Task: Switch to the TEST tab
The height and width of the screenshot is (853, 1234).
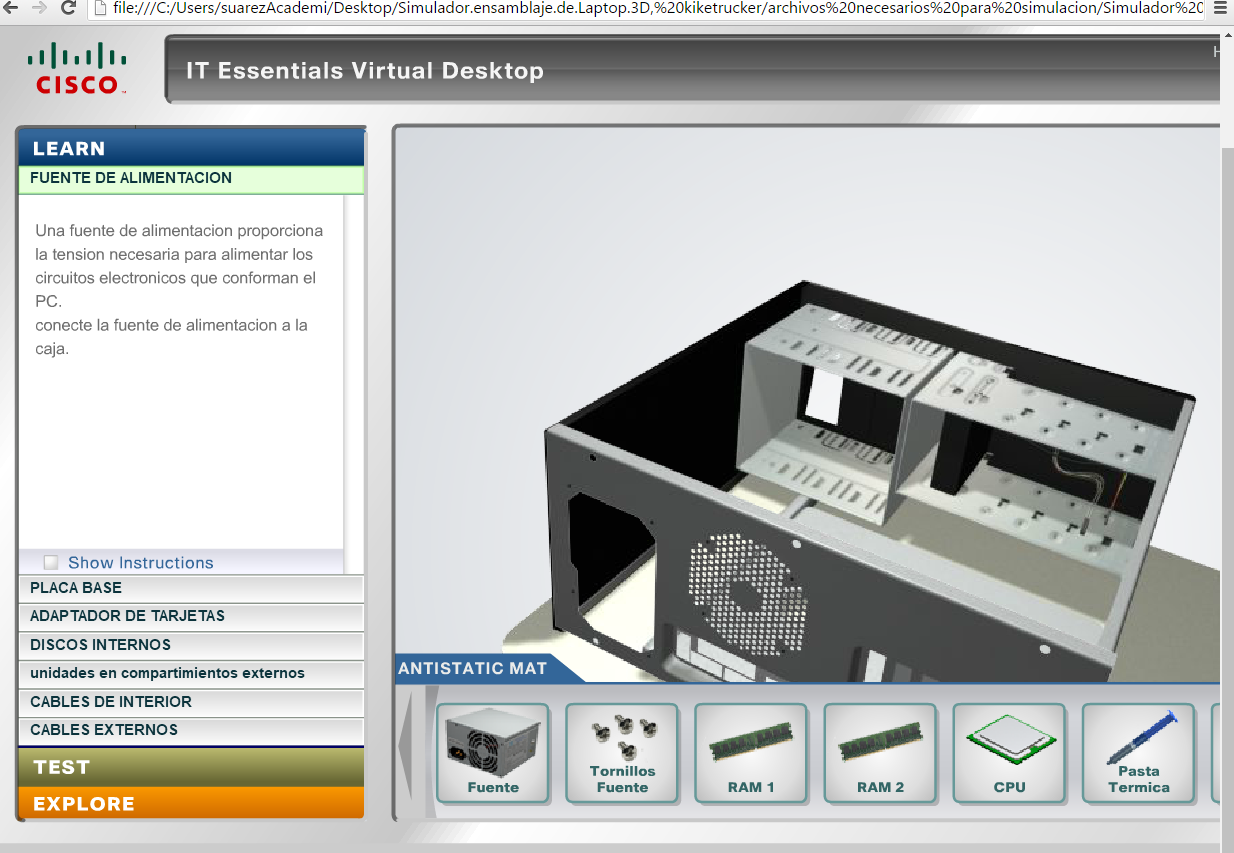Action: click(190, 767)
